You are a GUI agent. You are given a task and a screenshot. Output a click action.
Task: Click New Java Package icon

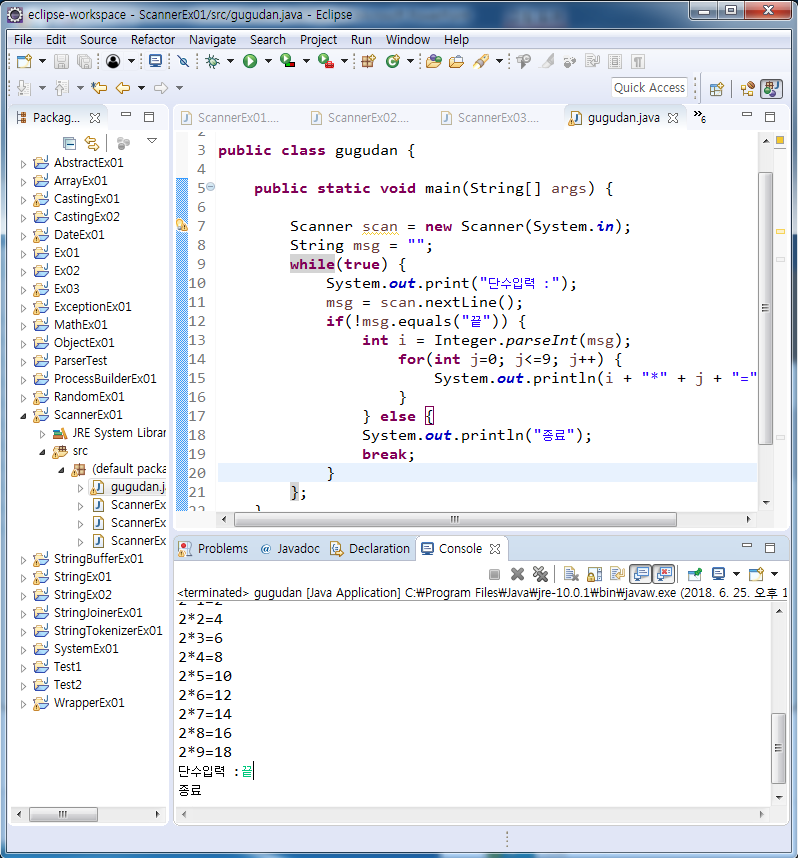[x=369, y=61]
